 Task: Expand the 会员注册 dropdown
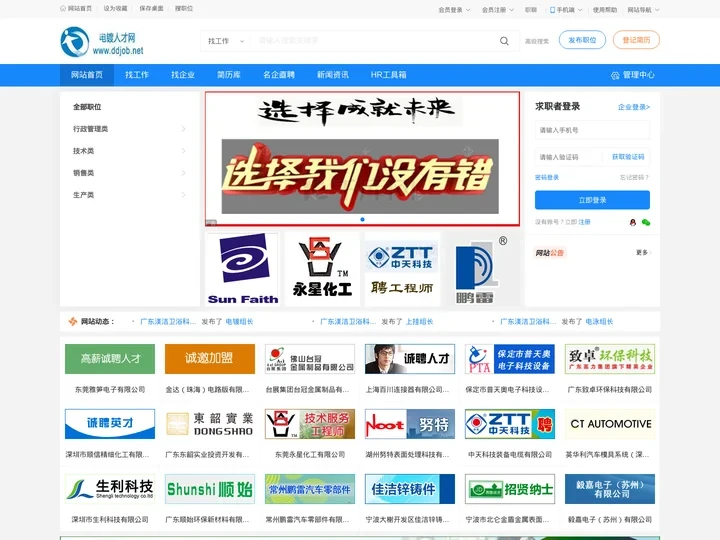point(498,10)
